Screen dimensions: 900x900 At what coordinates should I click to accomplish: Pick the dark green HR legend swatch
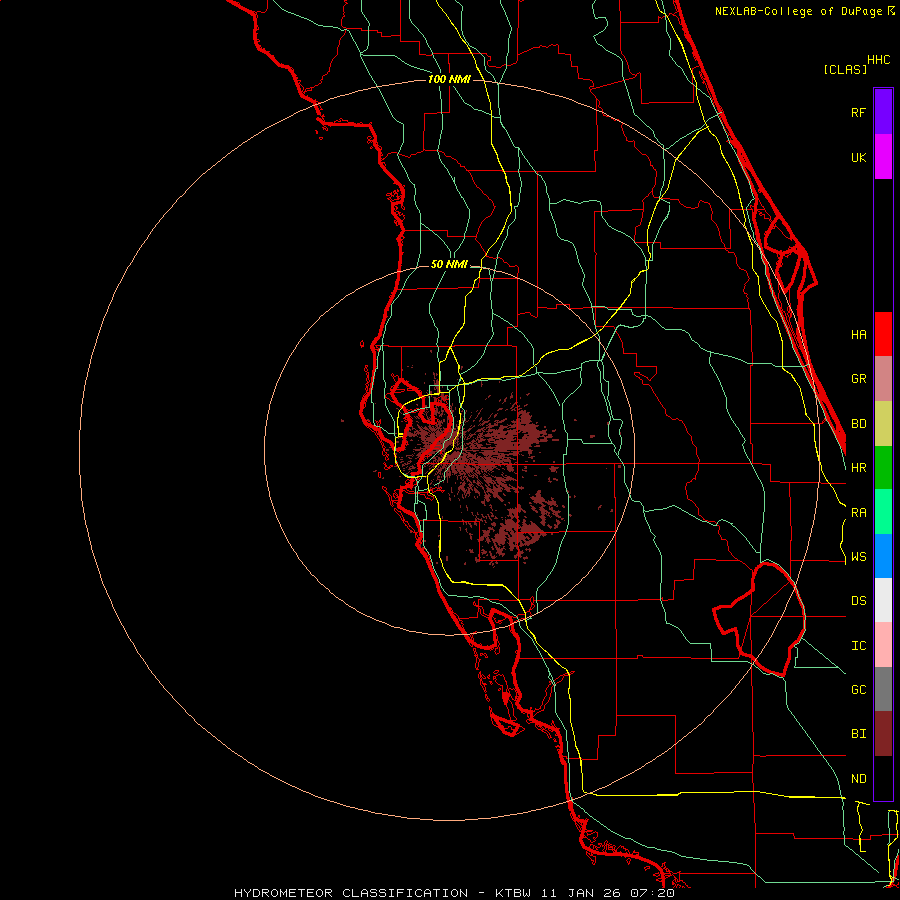883,468
